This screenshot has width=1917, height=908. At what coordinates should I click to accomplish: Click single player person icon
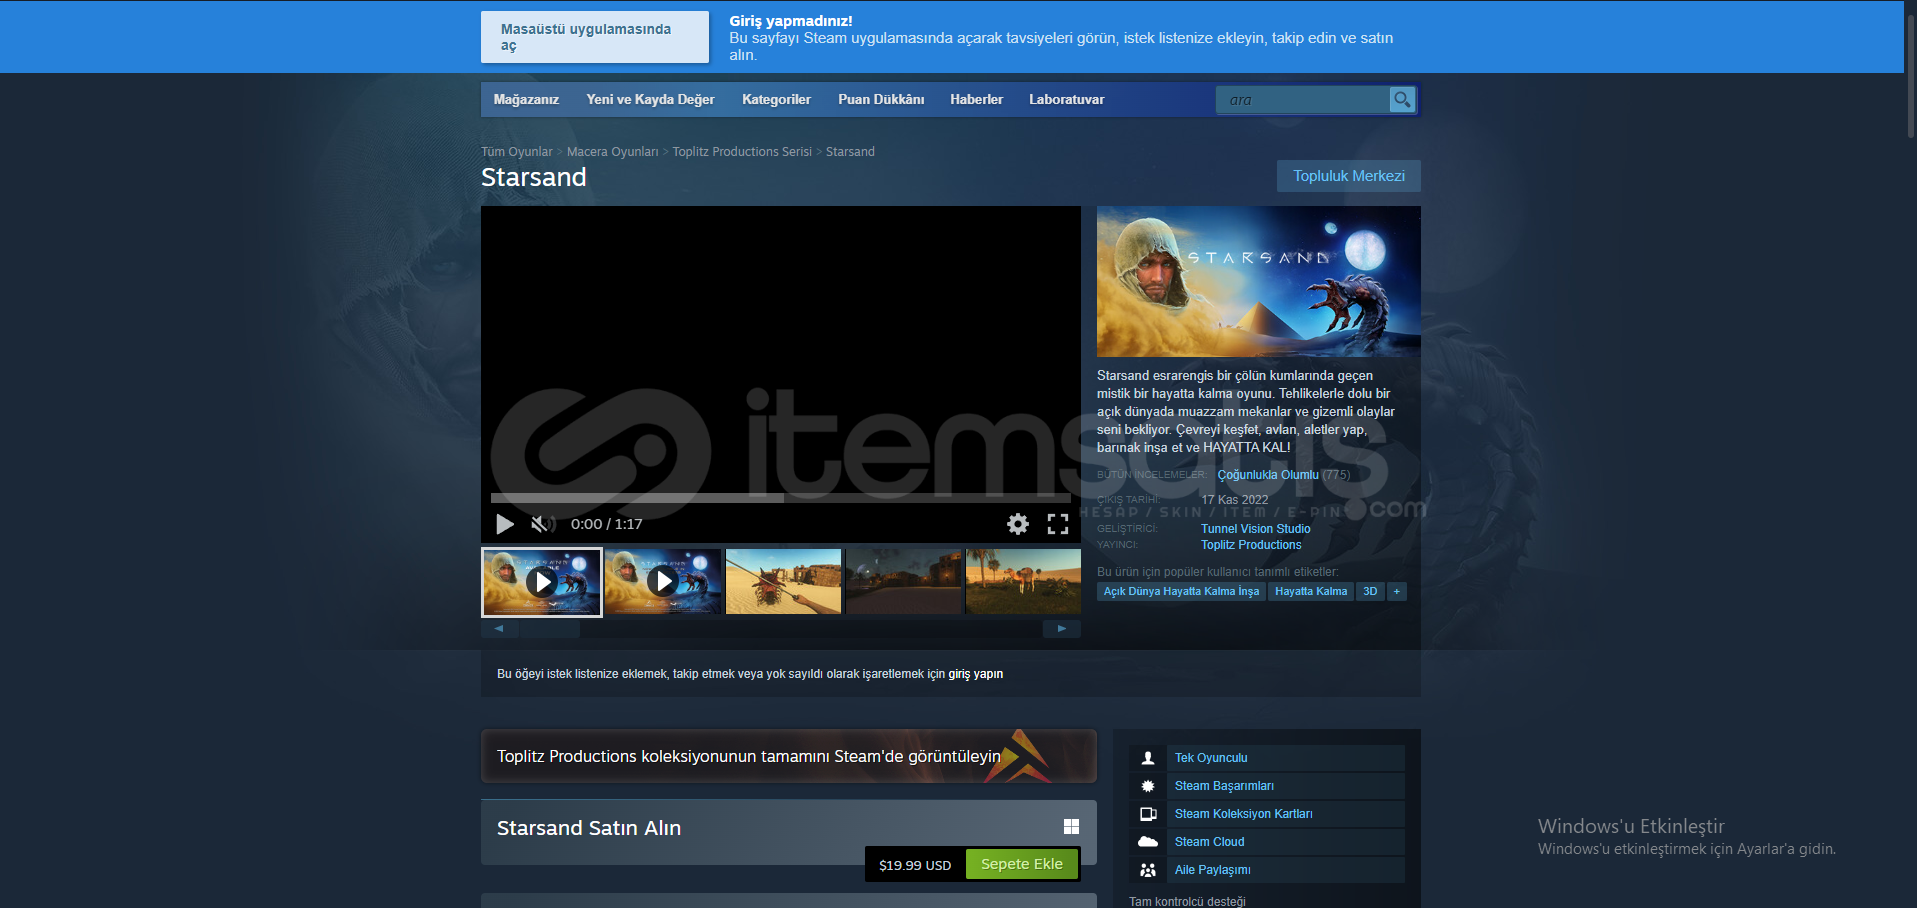click(x=1148, y=758)
